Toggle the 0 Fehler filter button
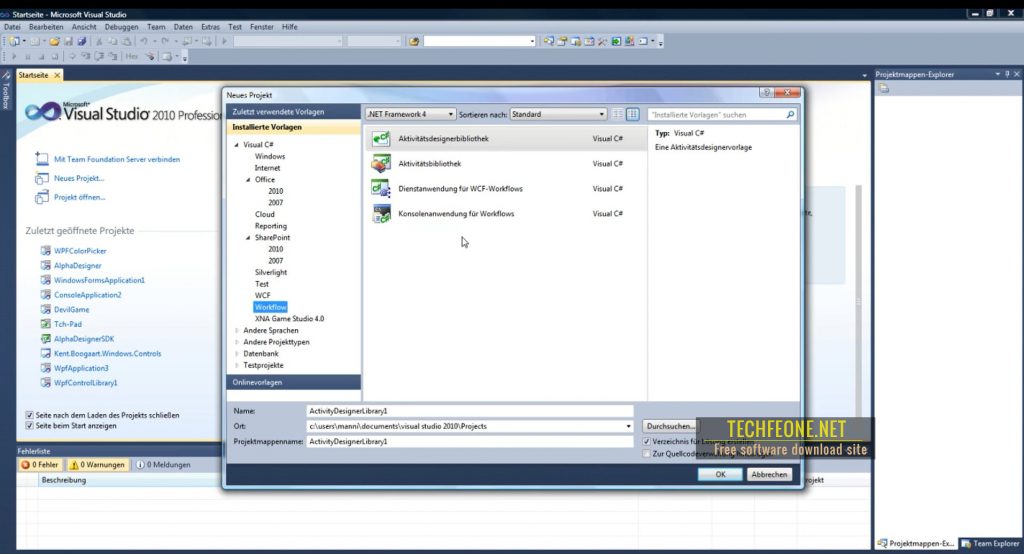 (40, 464)
